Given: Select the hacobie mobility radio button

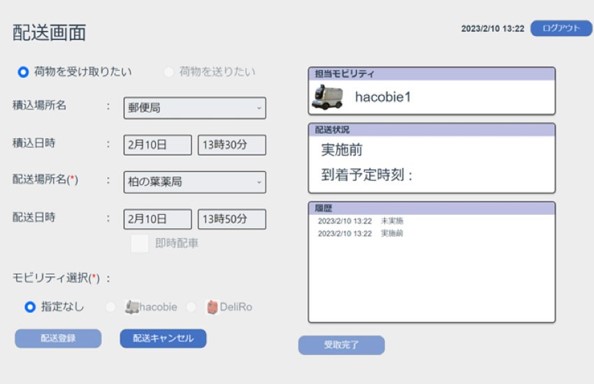Looking at the screenshot, I should point(111,307).
